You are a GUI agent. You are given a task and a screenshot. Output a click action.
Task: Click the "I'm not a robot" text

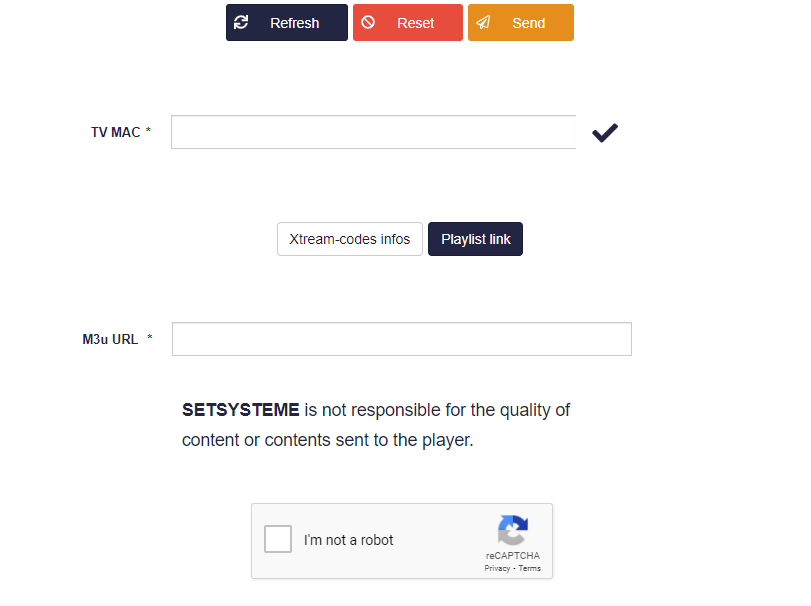(x=349, y=540)
